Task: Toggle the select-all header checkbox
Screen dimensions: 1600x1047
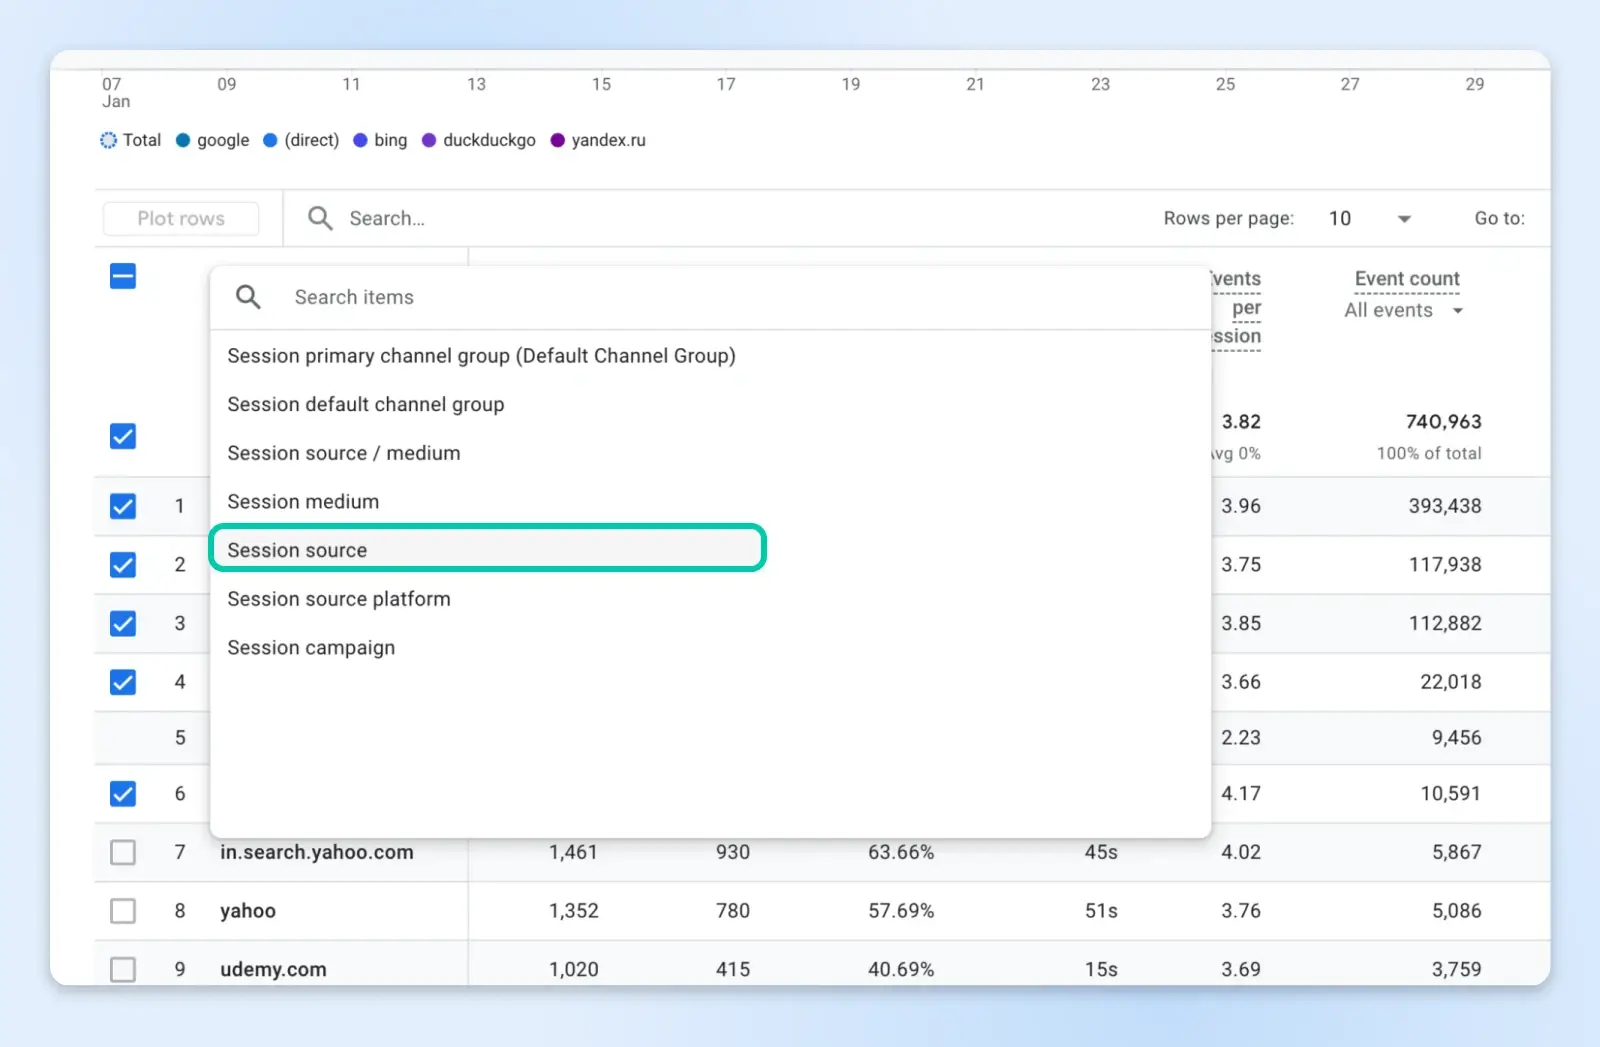Action: 123,276
